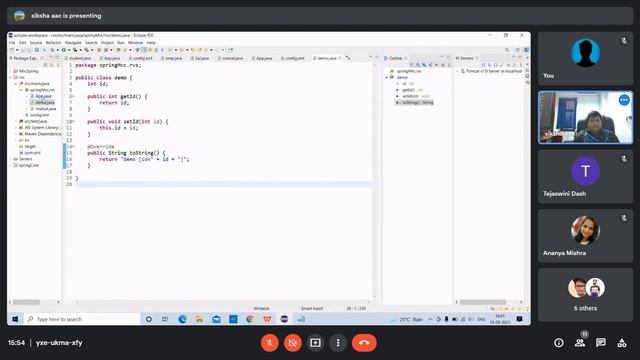640x360 pixels.
Task: Select your own 'You' video tile
Action: 585,58
